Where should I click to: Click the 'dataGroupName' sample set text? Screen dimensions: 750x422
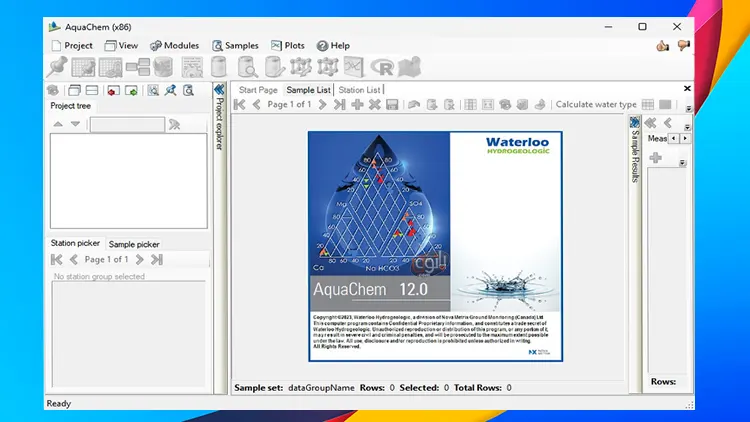point(321,388)
